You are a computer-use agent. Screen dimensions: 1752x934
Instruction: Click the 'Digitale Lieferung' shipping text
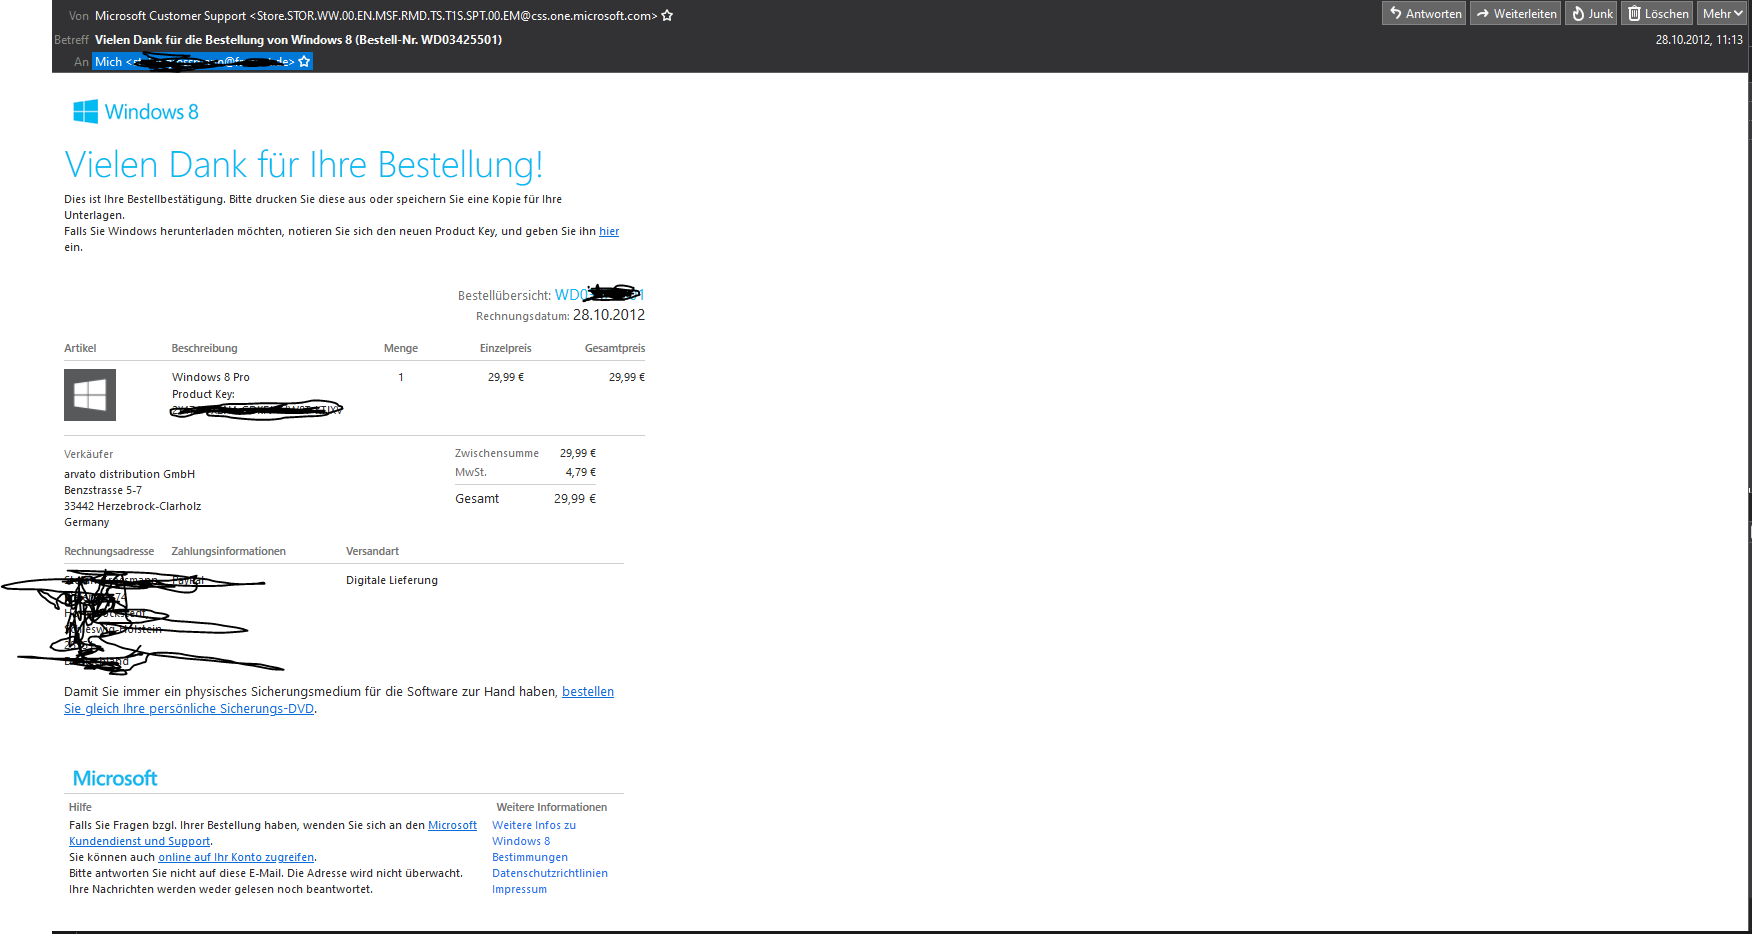[x=392, y=580]
